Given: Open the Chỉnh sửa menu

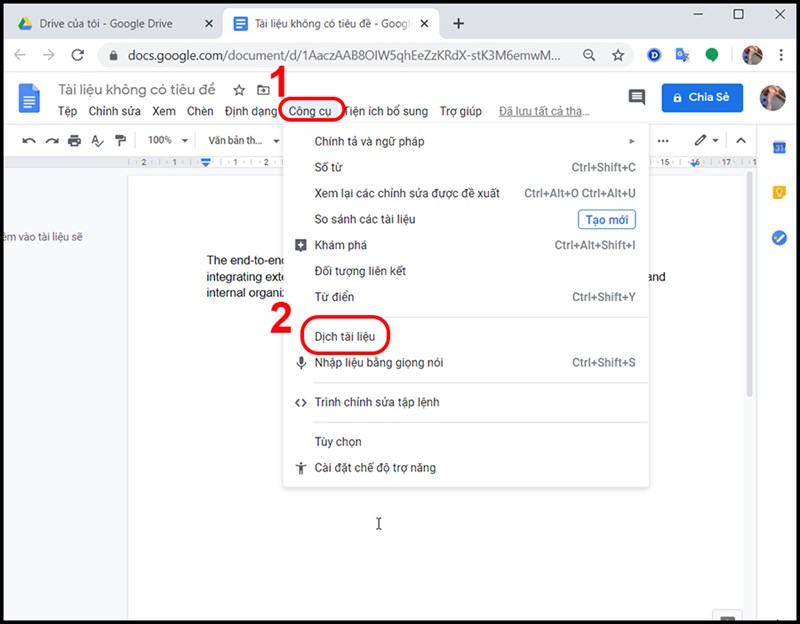Looking at the screenshot, I should [x=114, y=111].
